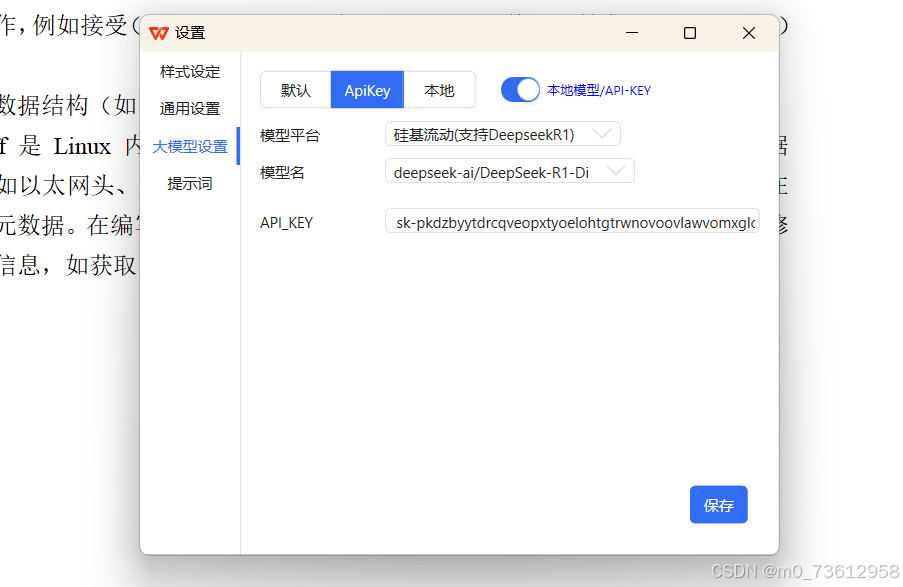Open the 模型平台 dropdown showing 硅基流动

503,134
